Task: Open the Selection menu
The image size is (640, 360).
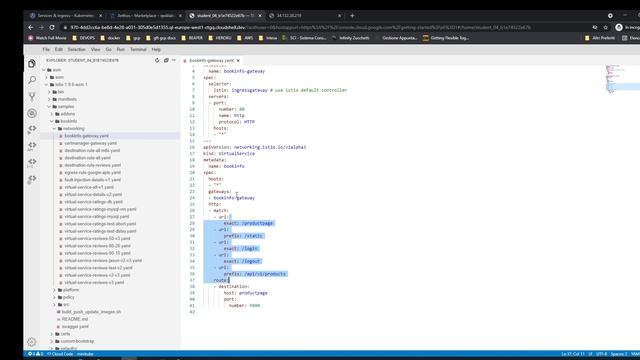Action: (x=76, y=49)
